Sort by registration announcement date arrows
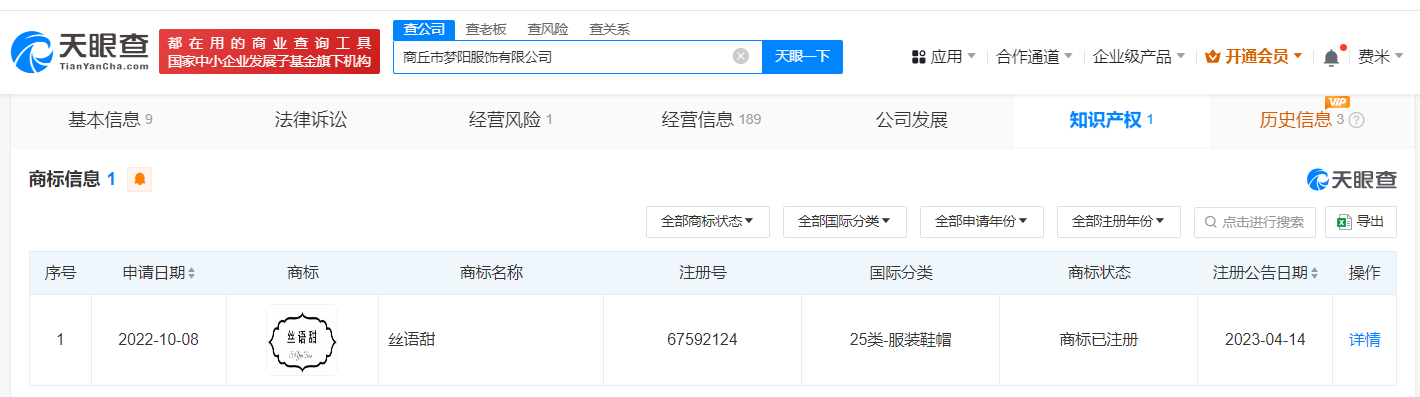The image size is (1420, 397). (x=1316, y=273)
